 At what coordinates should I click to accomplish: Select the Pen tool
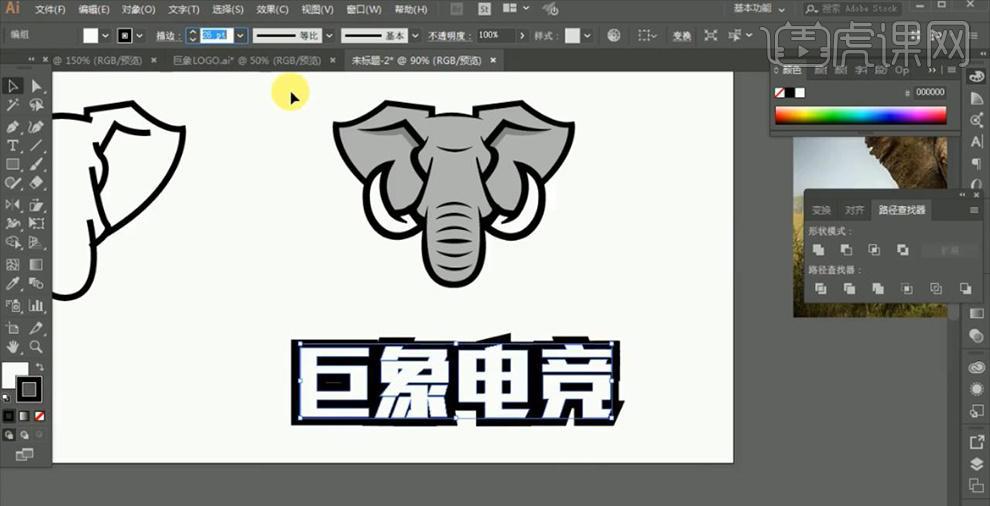pos(13,126)
